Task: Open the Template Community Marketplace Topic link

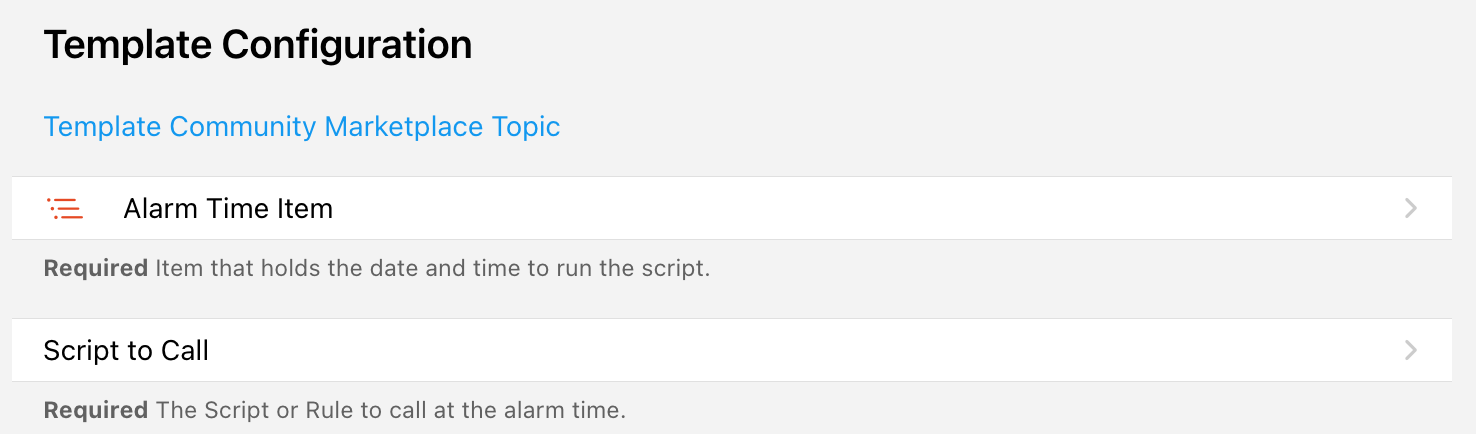Action: tap(301, 127)
